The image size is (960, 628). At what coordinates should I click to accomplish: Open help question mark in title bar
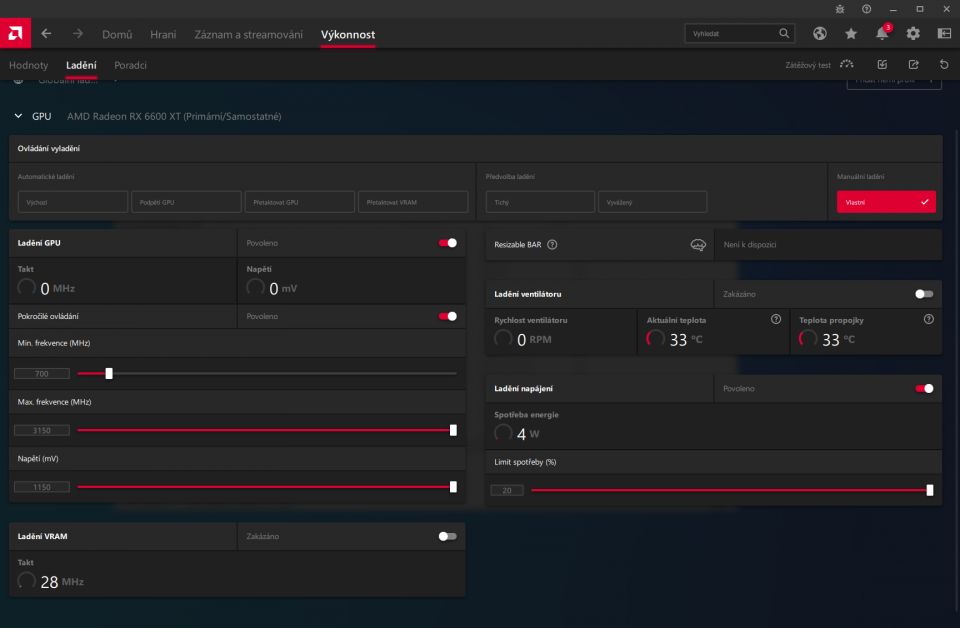click(866, 9)
